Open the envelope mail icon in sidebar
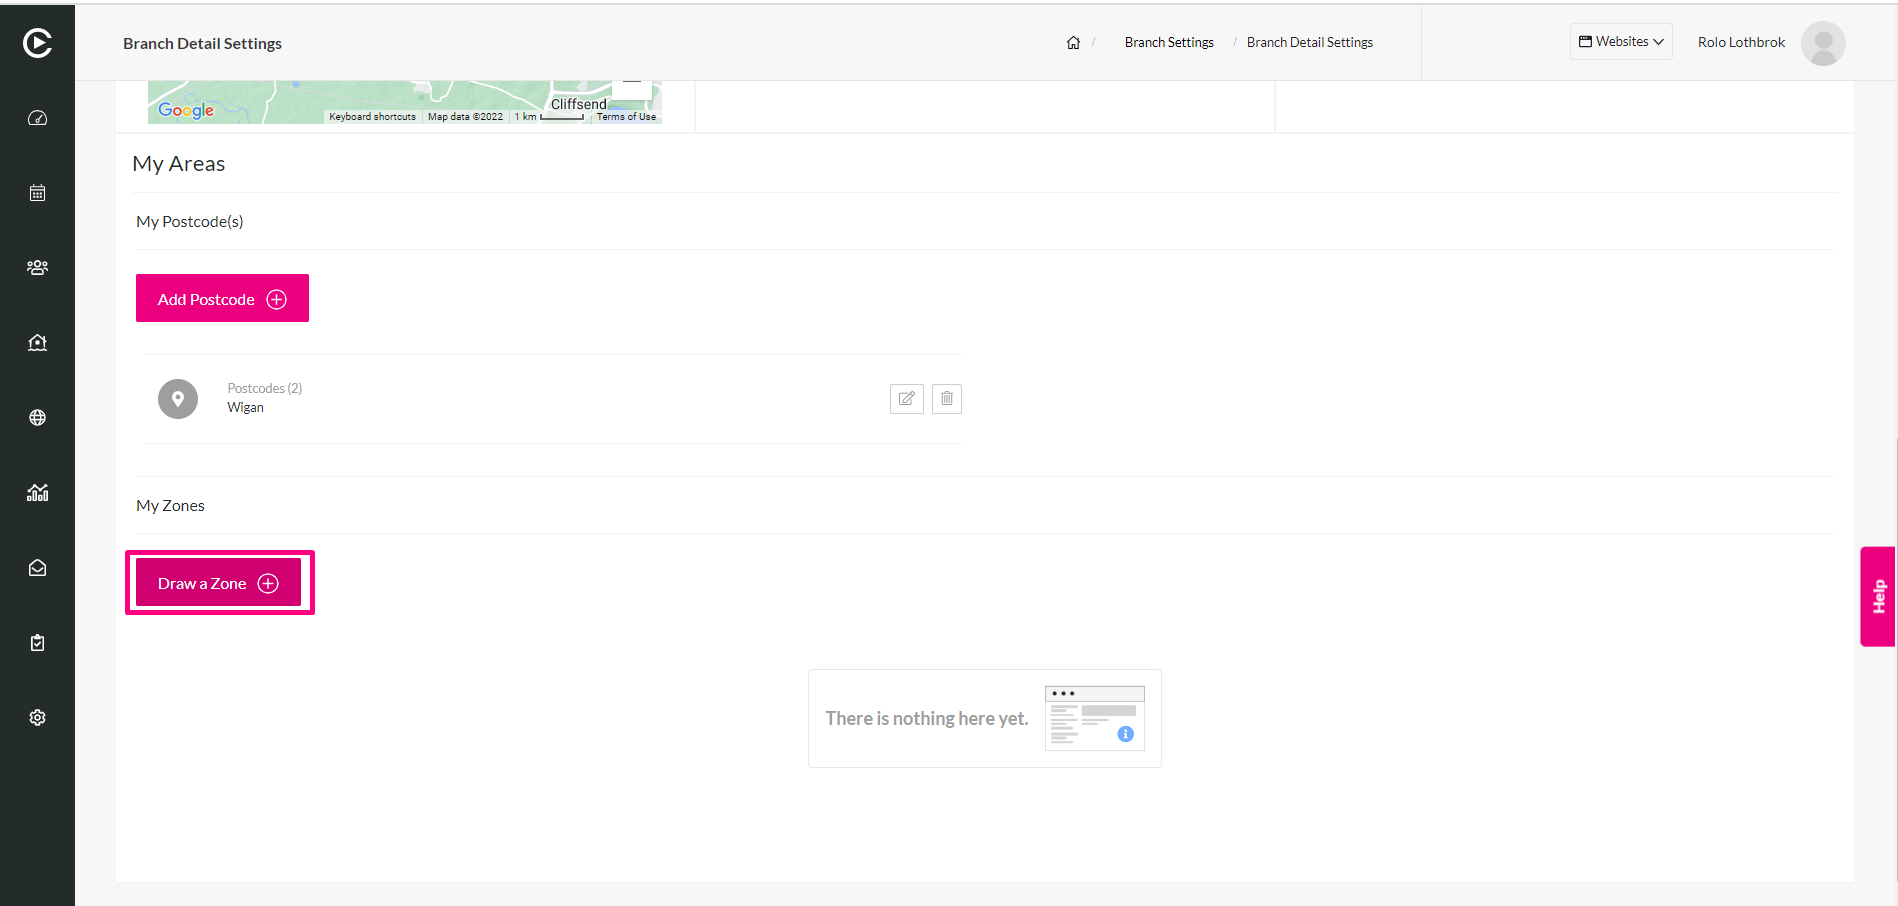The width and height of the screenshot is (1898, 906). [x=37, y=568]
